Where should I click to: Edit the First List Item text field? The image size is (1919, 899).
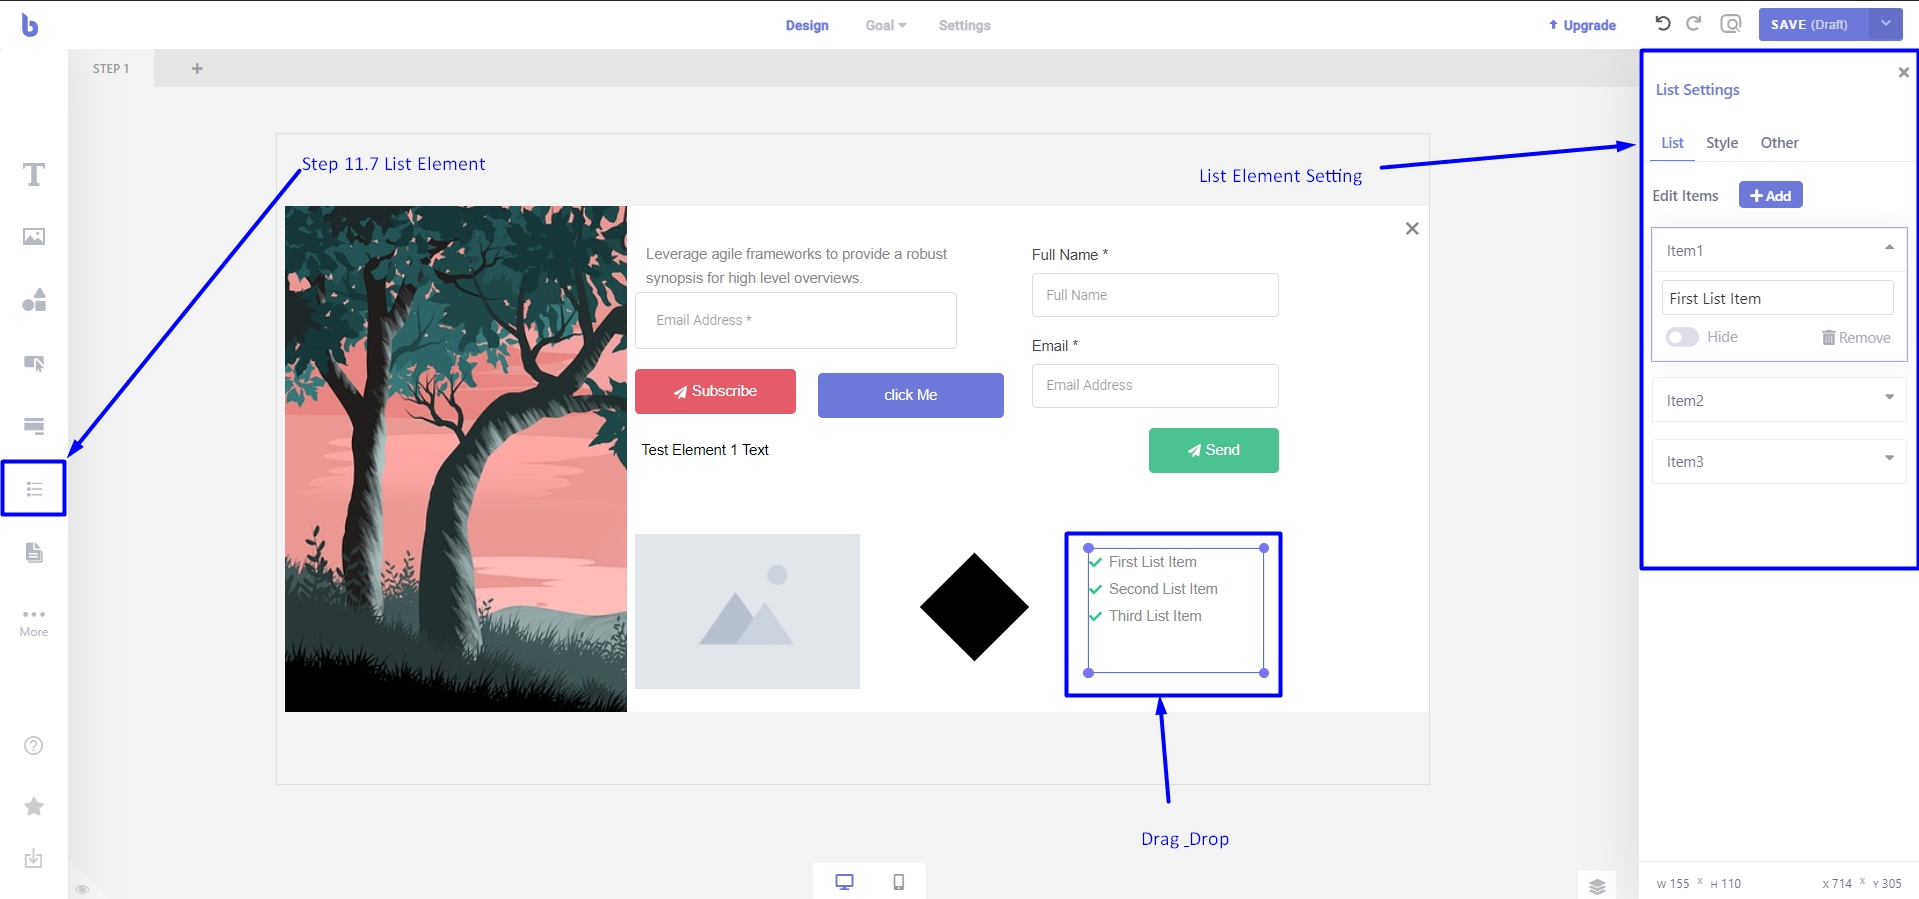click(1778, 298)
